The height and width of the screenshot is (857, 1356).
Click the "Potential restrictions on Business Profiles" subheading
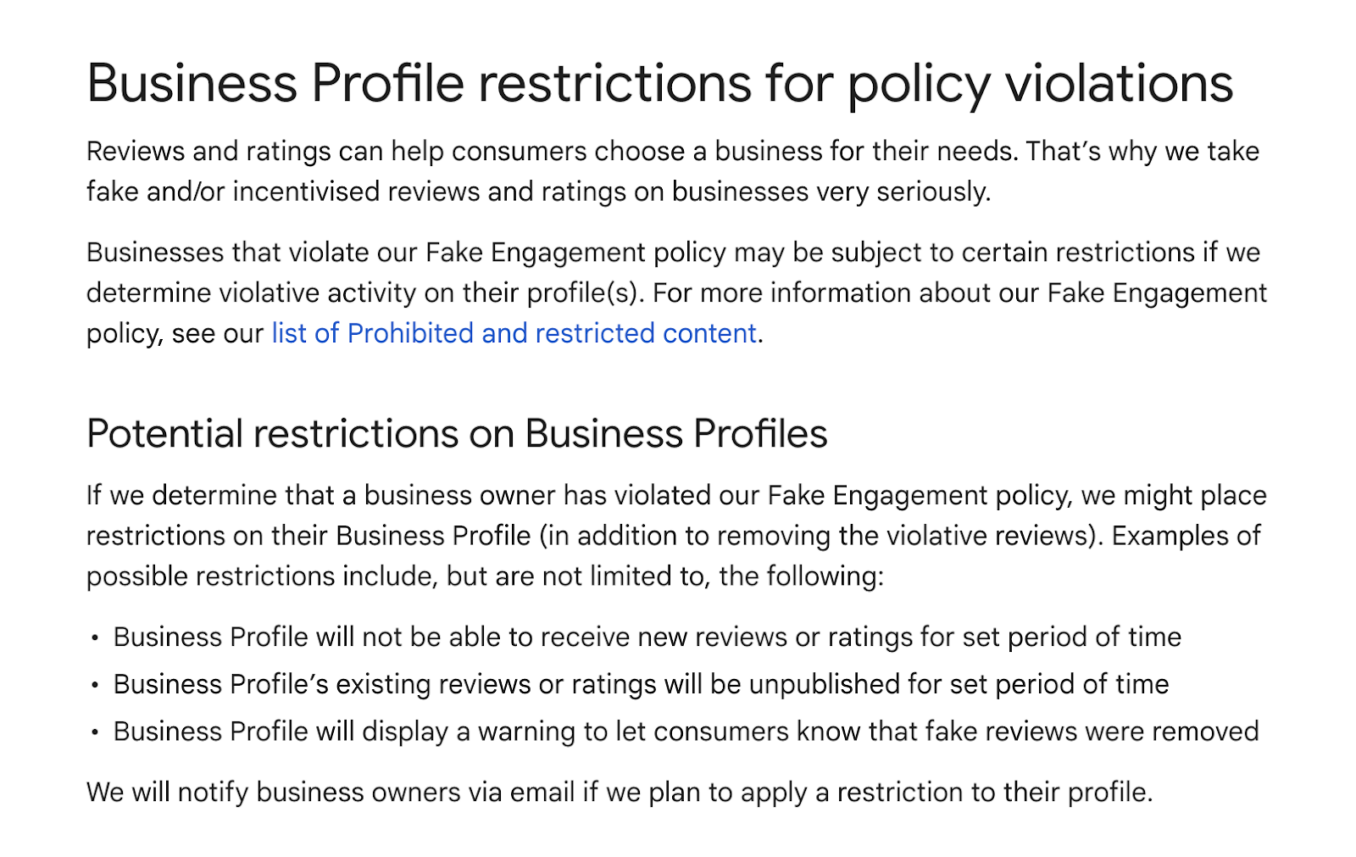click(457, 434)
